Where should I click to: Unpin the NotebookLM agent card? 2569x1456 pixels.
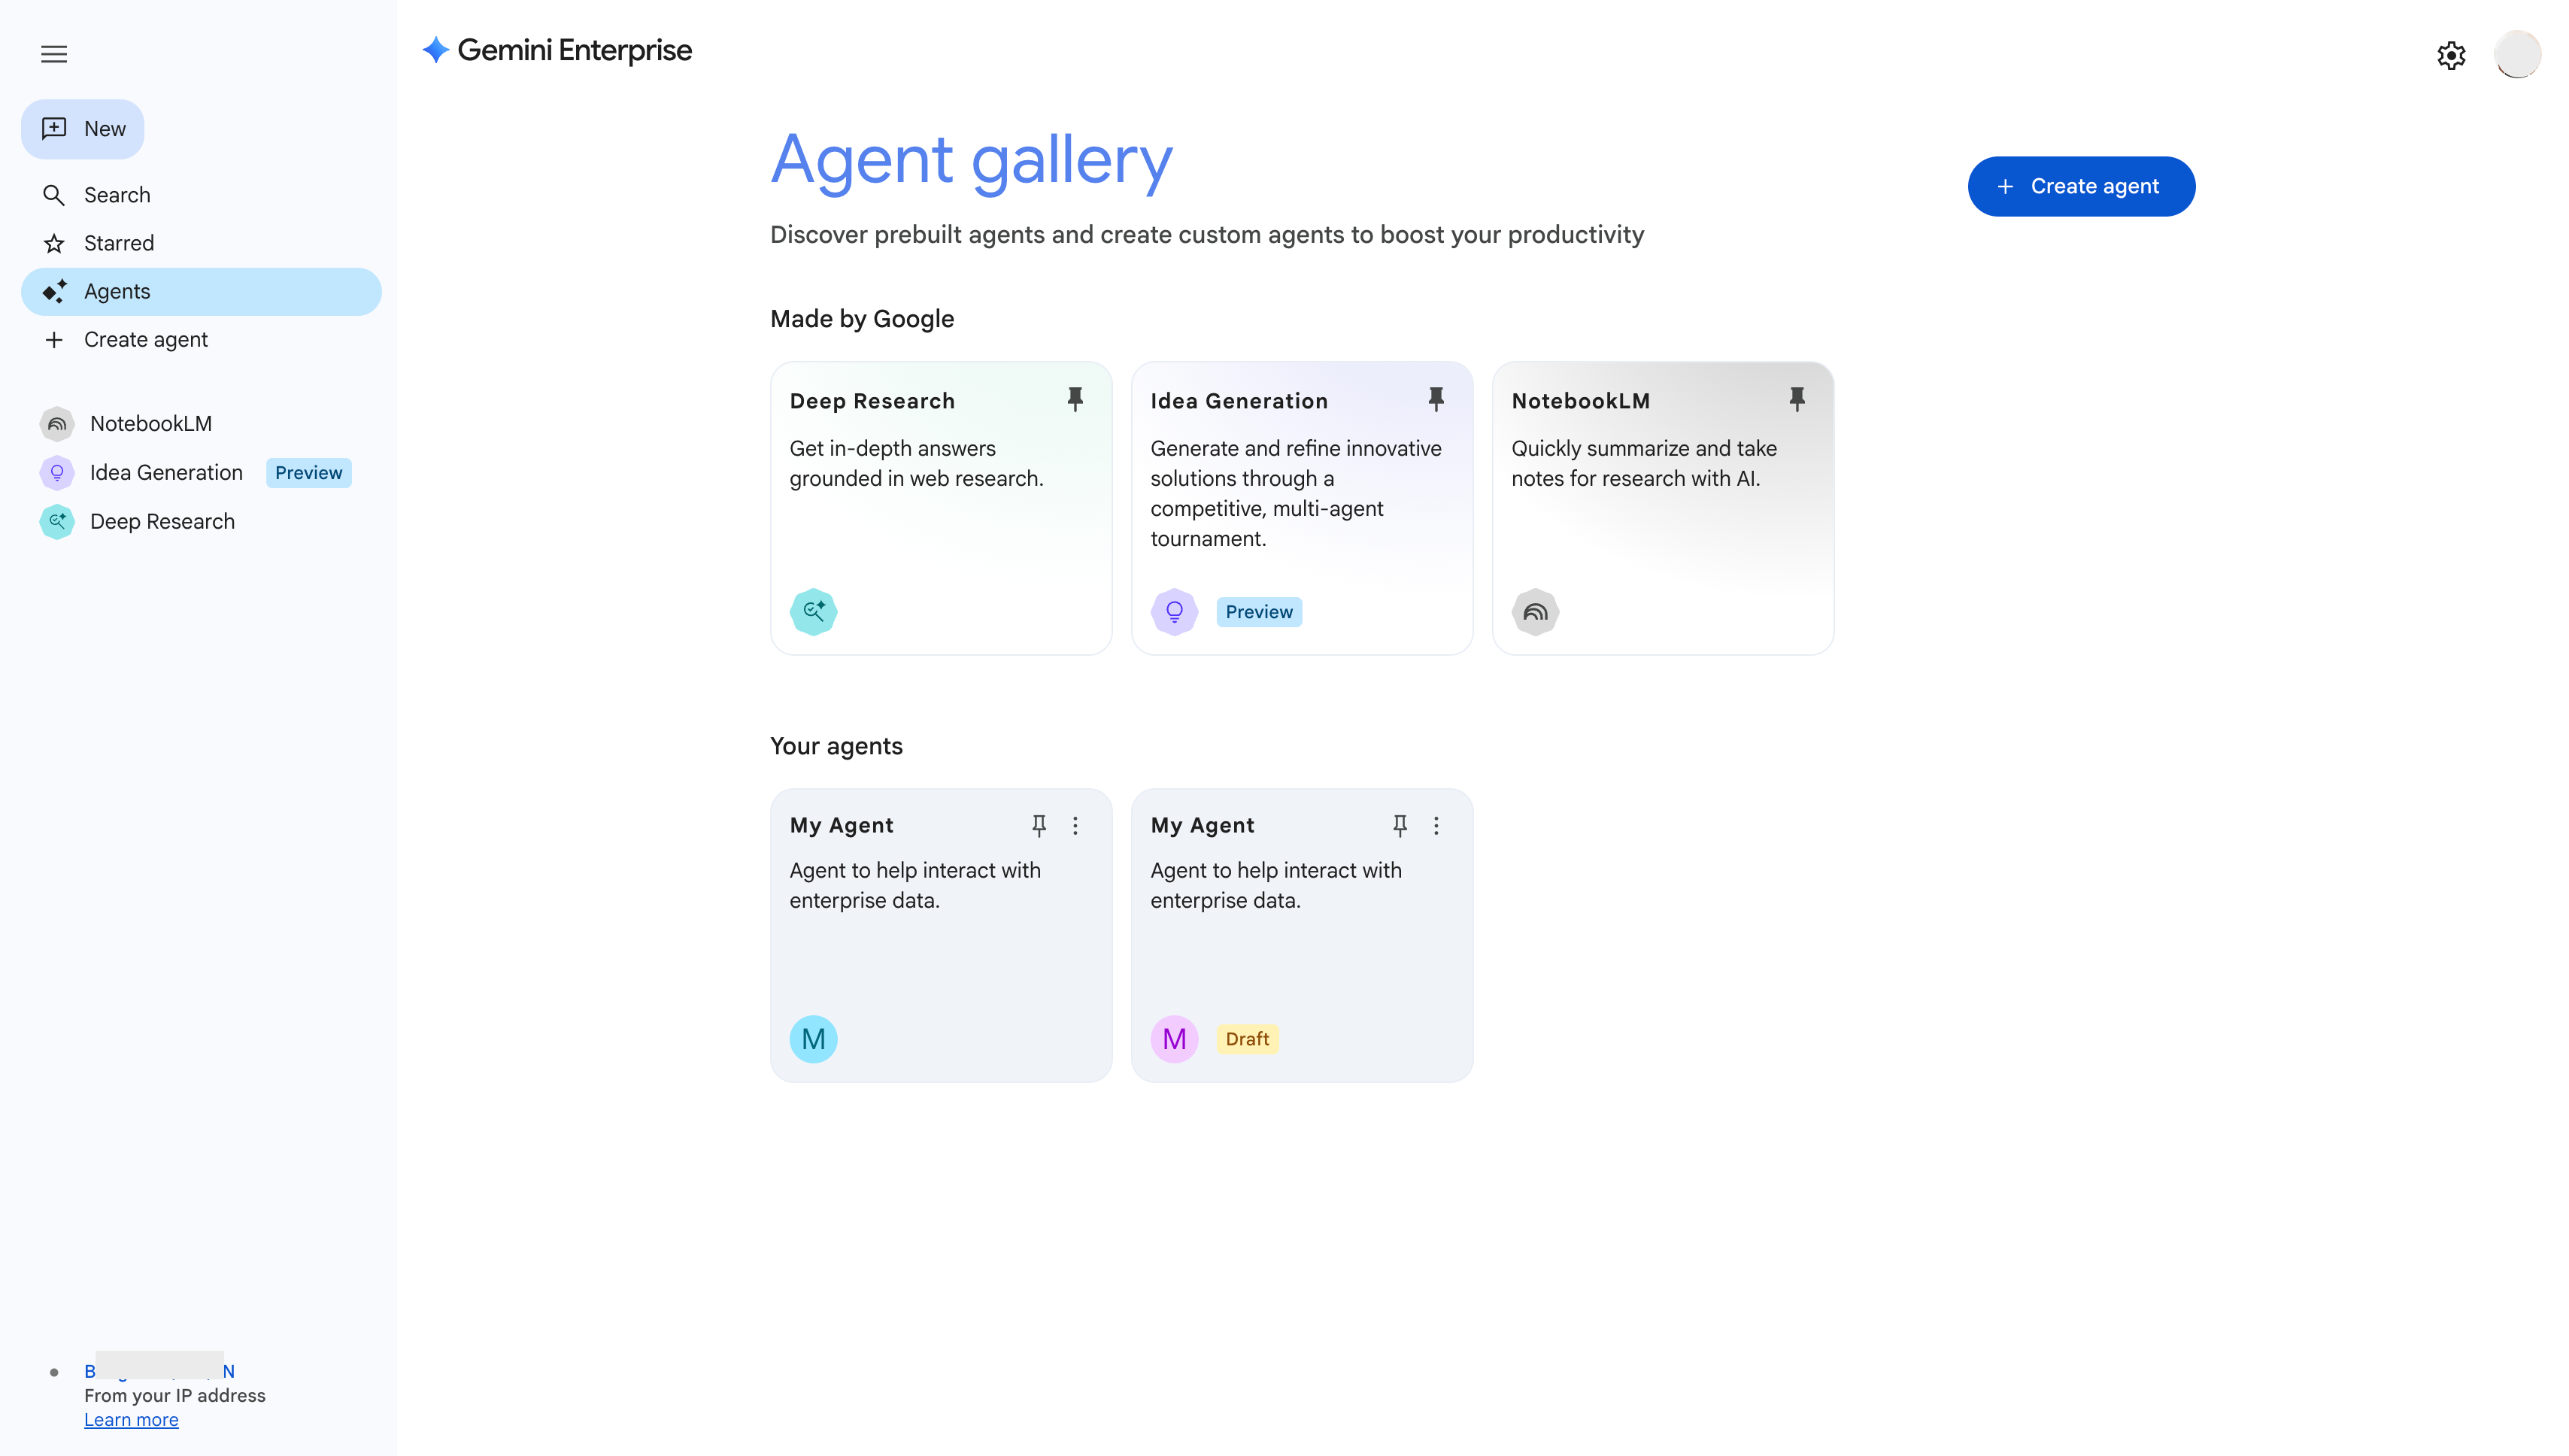1797,399
